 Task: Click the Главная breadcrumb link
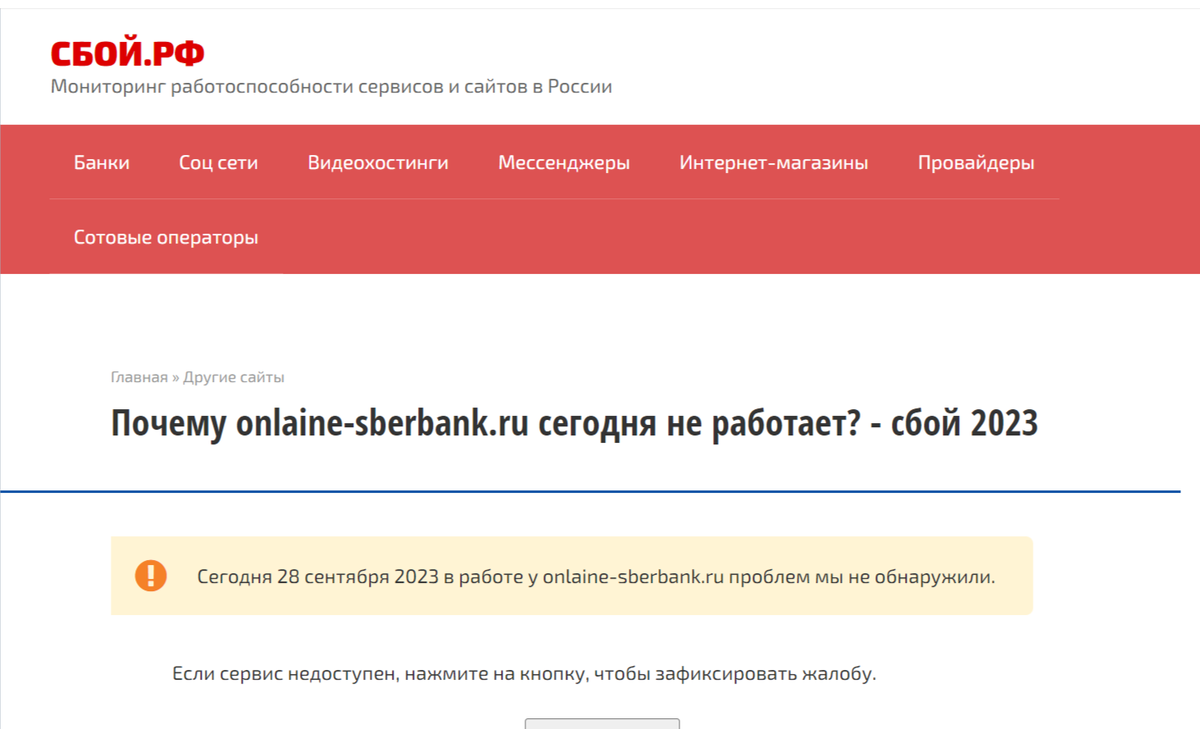pos(139,377)
